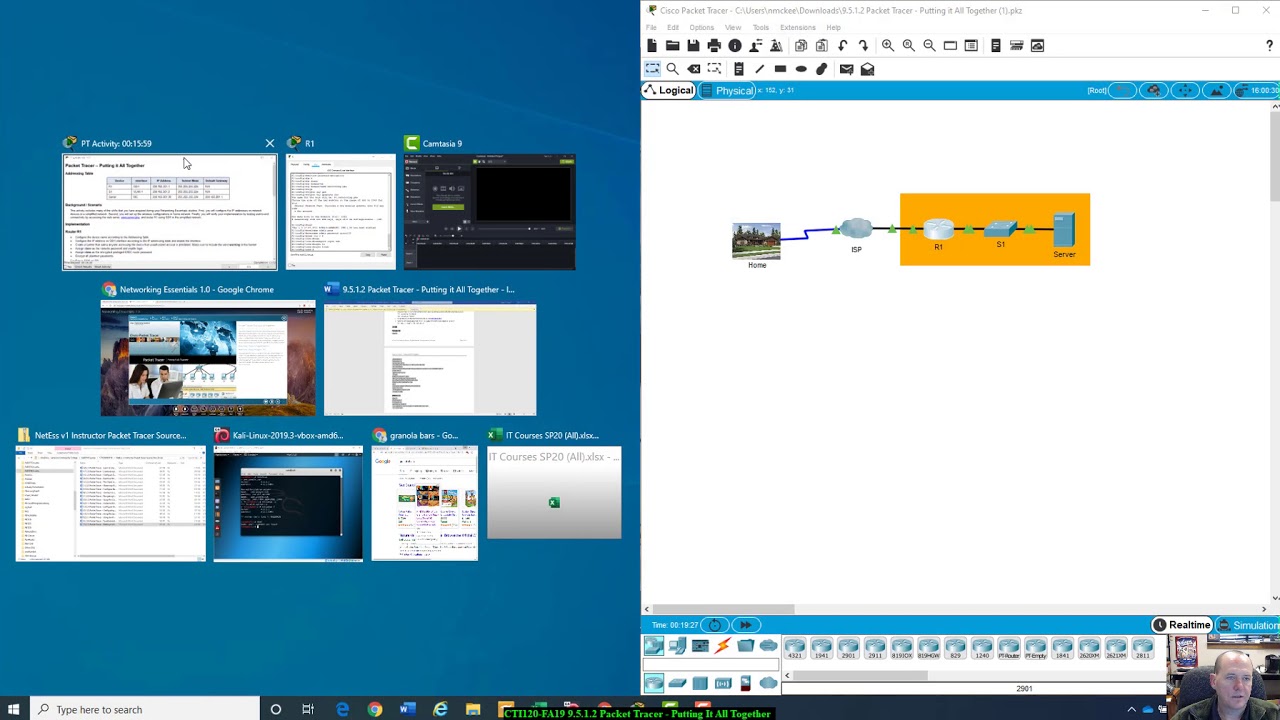Open a file via the folder icon

coord(672,45)
